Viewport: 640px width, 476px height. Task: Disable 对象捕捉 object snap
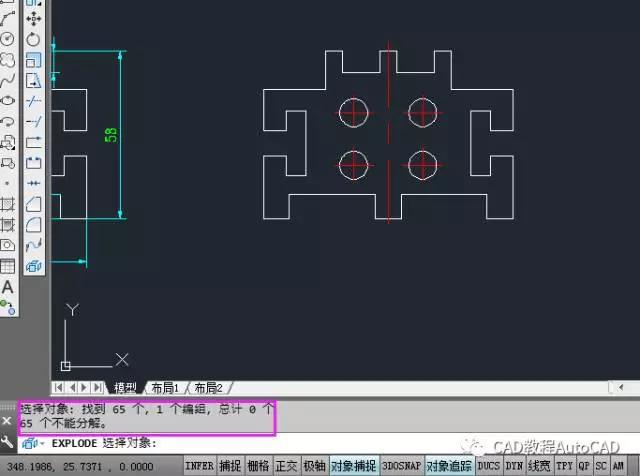[x=353, y=466]
